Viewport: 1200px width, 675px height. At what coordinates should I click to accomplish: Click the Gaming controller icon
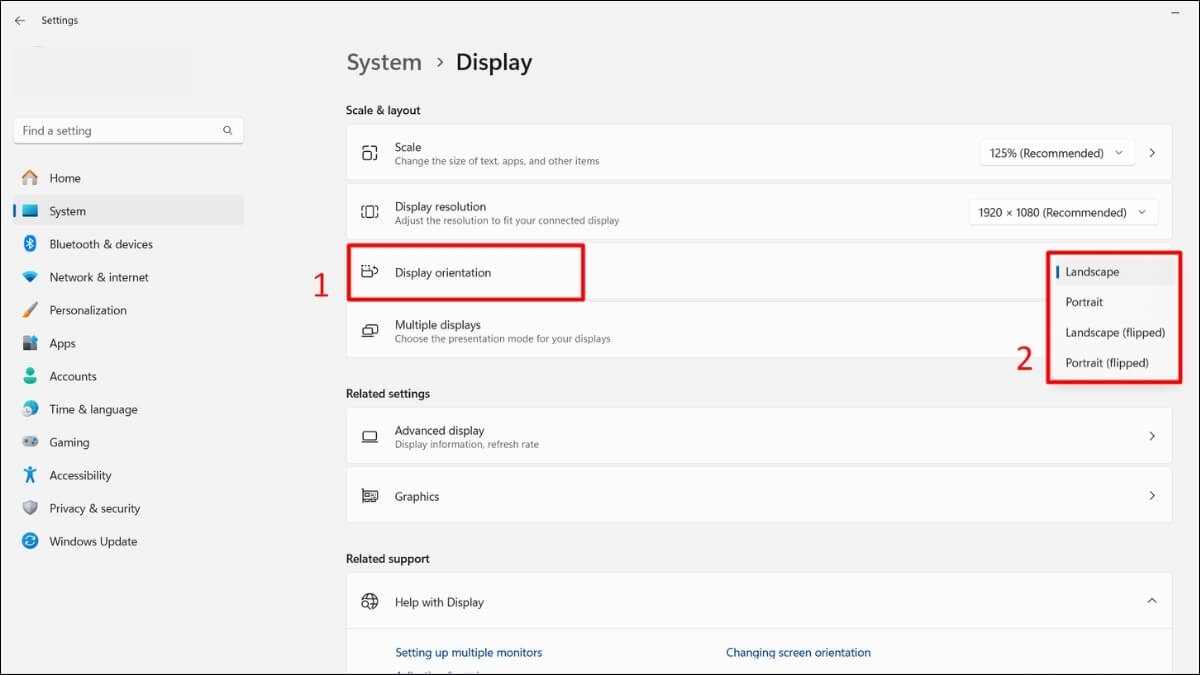pos(30,442)
